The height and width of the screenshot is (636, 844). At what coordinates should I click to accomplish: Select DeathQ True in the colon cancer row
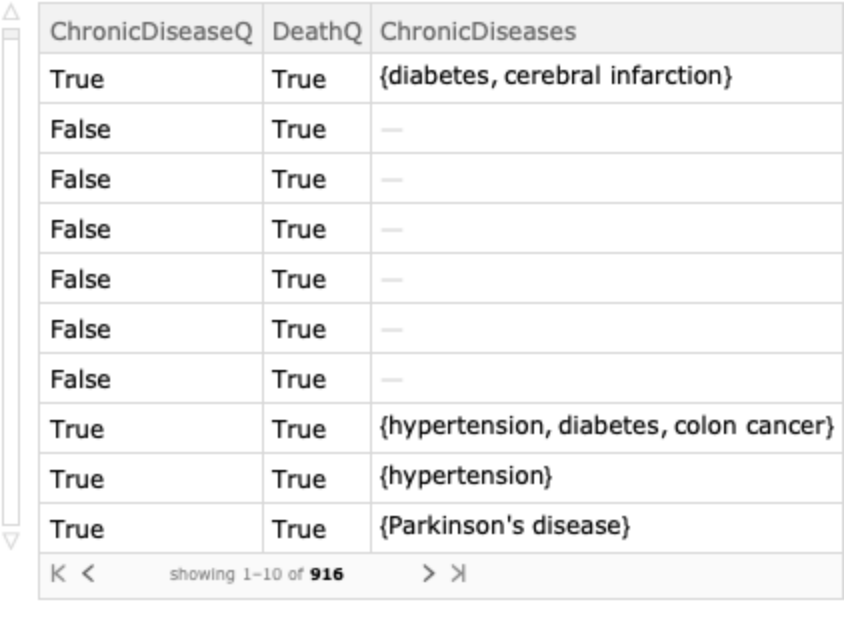299,429
